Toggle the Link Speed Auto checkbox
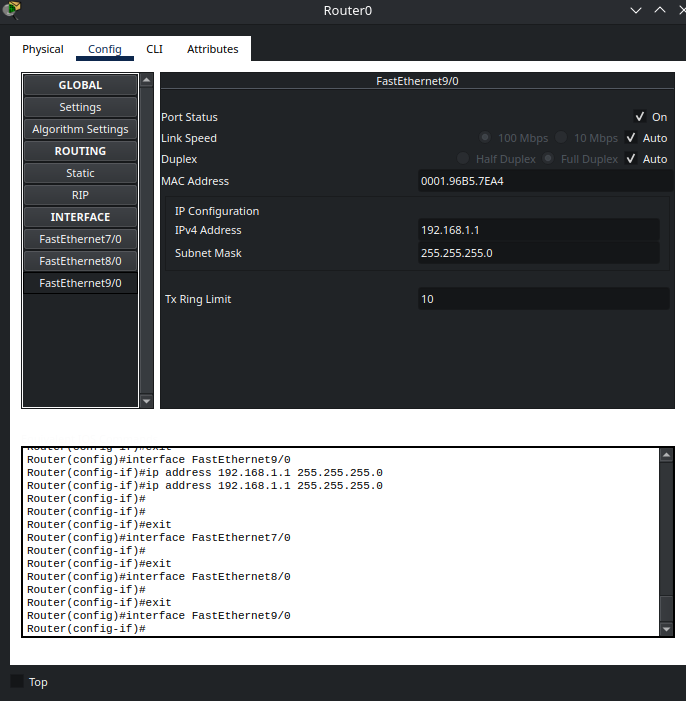The image size is (686, 701). [631, 138]
